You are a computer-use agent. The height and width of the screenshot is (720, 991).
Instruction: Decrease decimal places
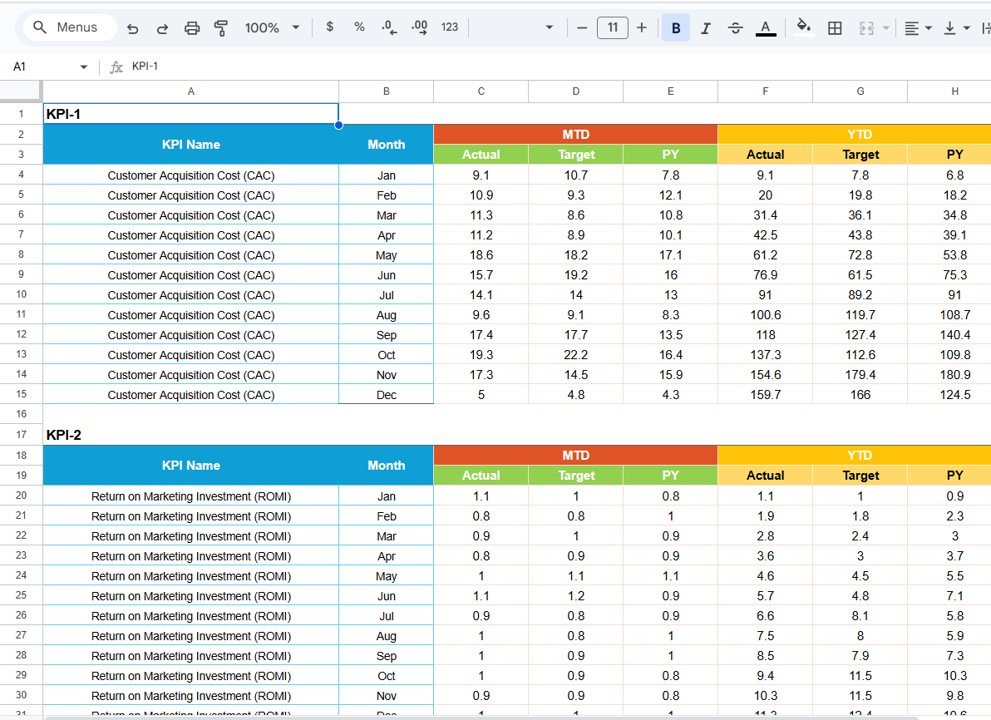point(389,27)
